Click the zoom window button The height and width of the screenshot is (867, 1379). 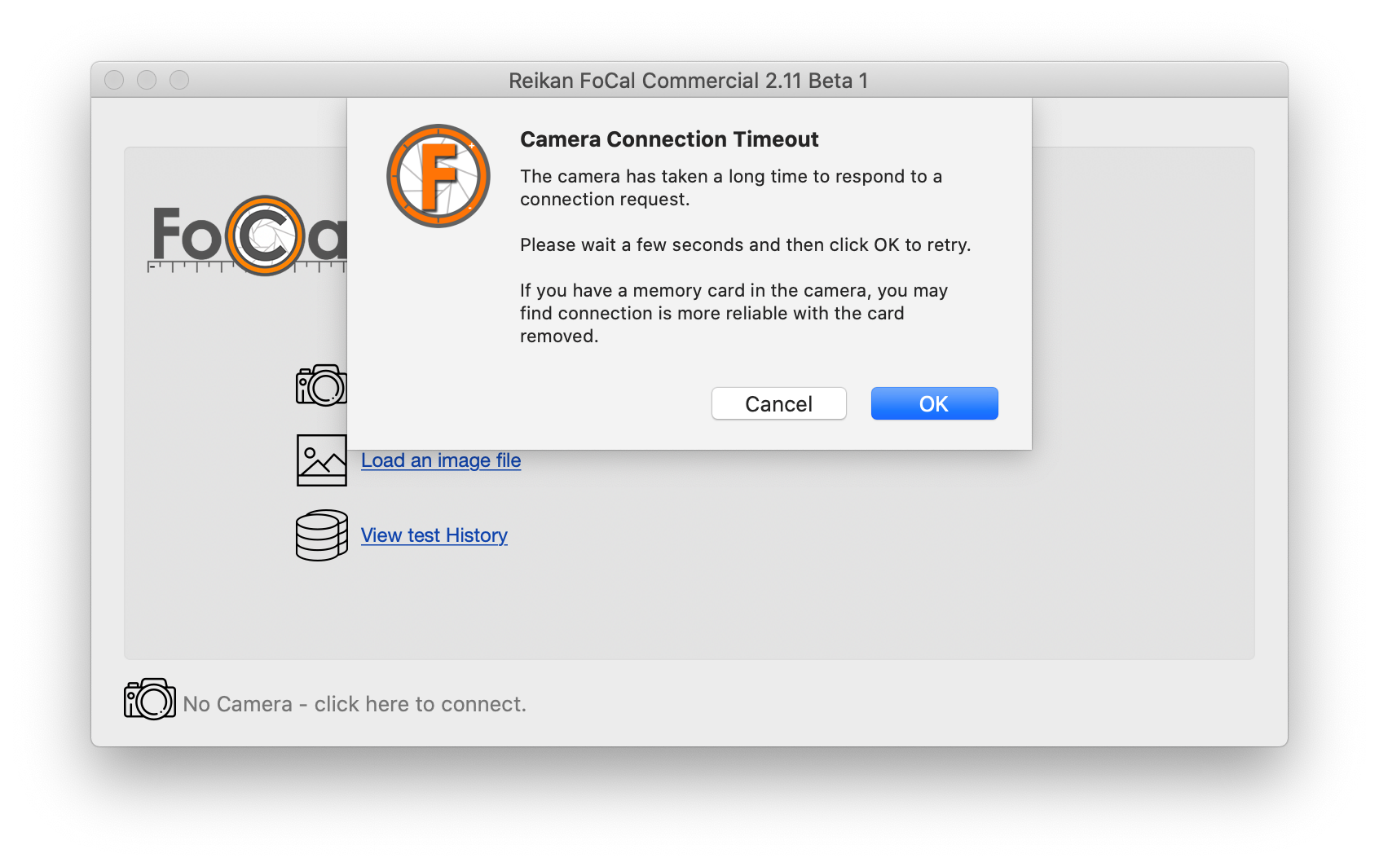[x=179, y=80]
